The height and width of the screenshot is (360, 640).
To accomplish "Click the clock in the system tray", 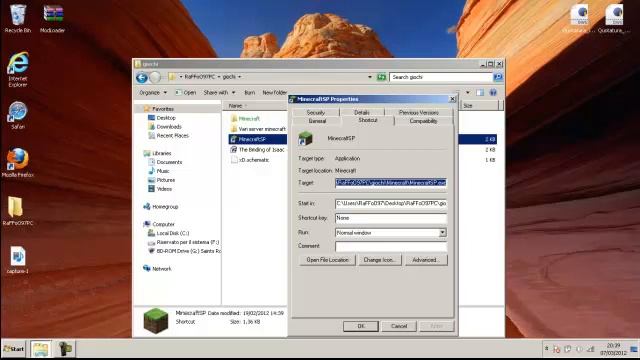I will [613, 349].
